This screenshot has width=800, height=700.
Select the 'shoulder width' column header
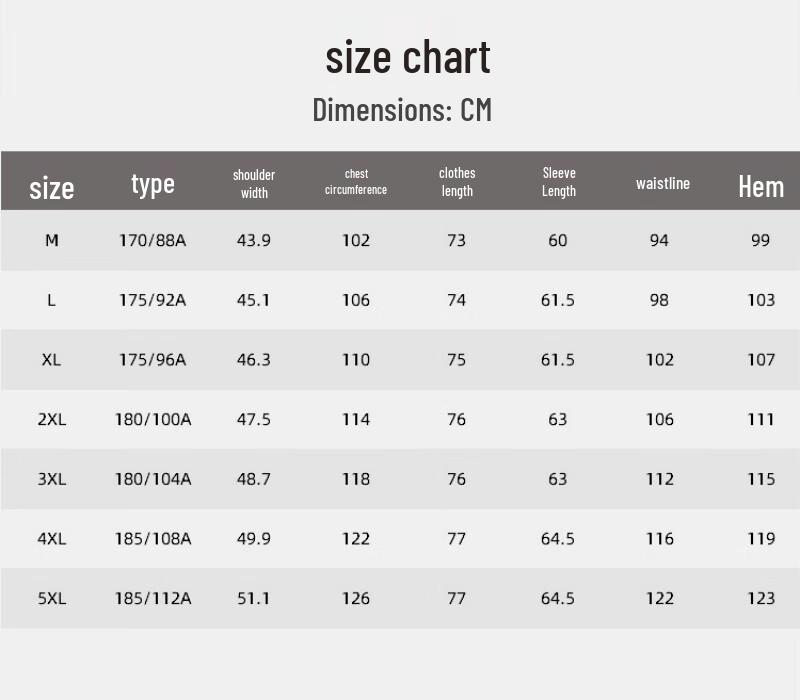[x=254, y=183]
